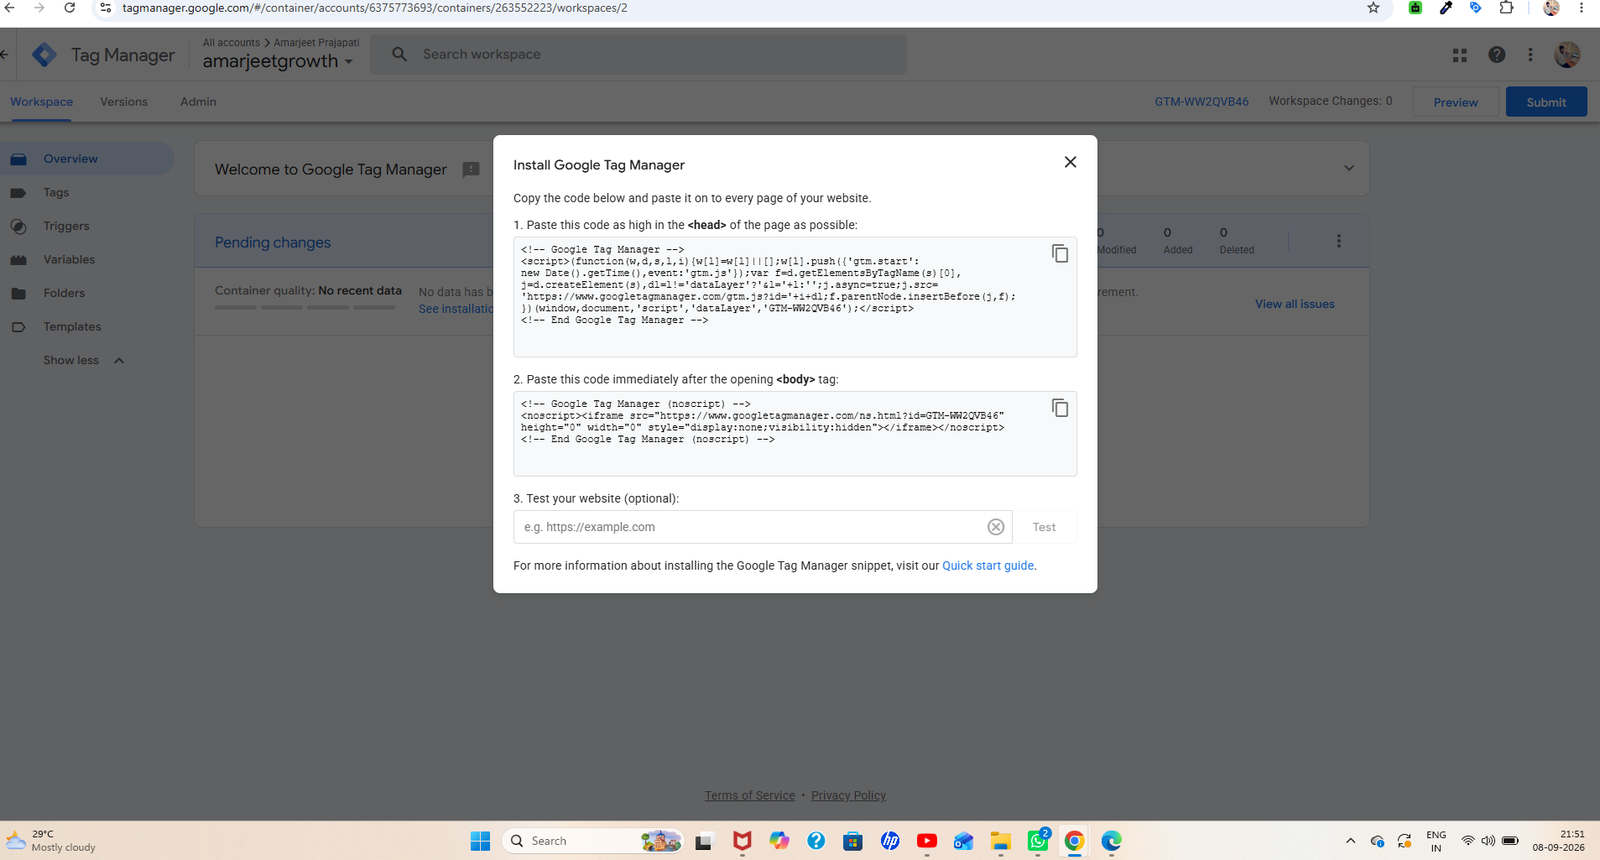
Task: Open the Chrome Extensions puzzle icon
Action: point(1506,8)
